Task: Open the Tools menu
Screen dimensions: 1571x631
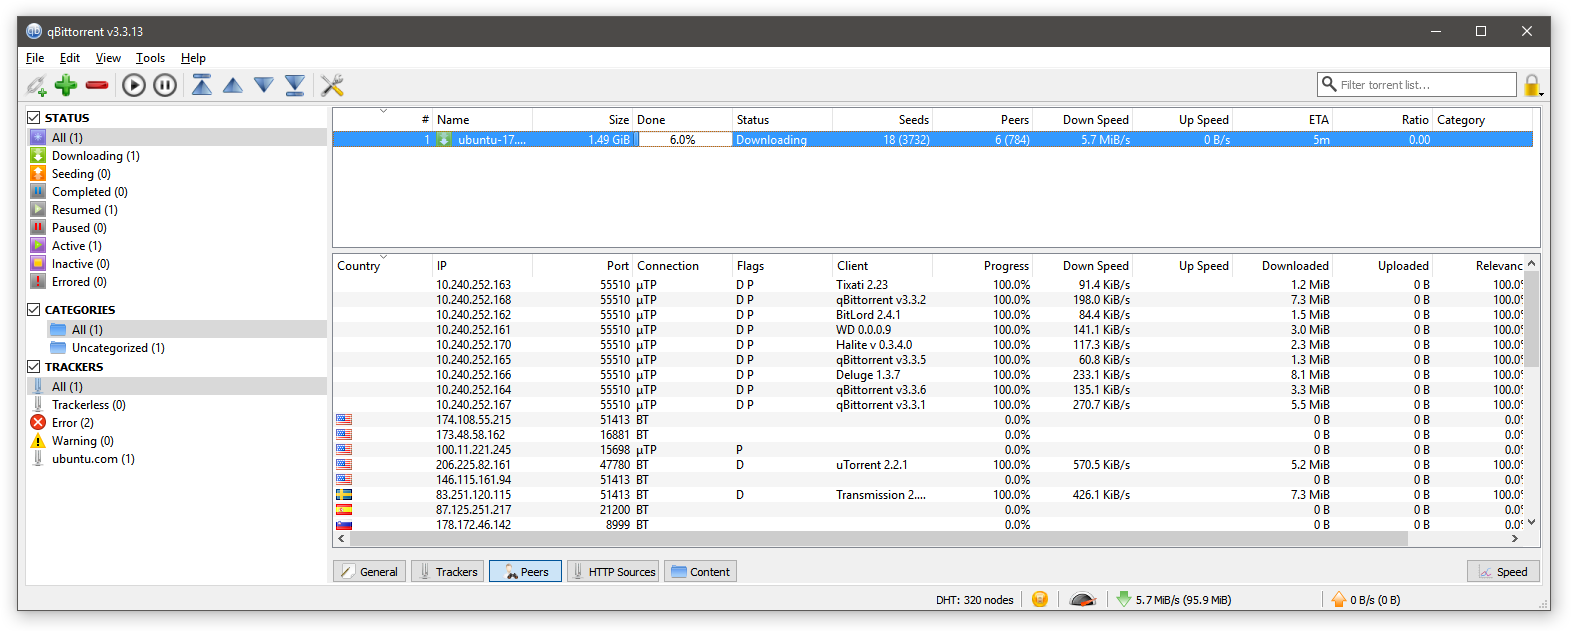Action: pos(150,58)
